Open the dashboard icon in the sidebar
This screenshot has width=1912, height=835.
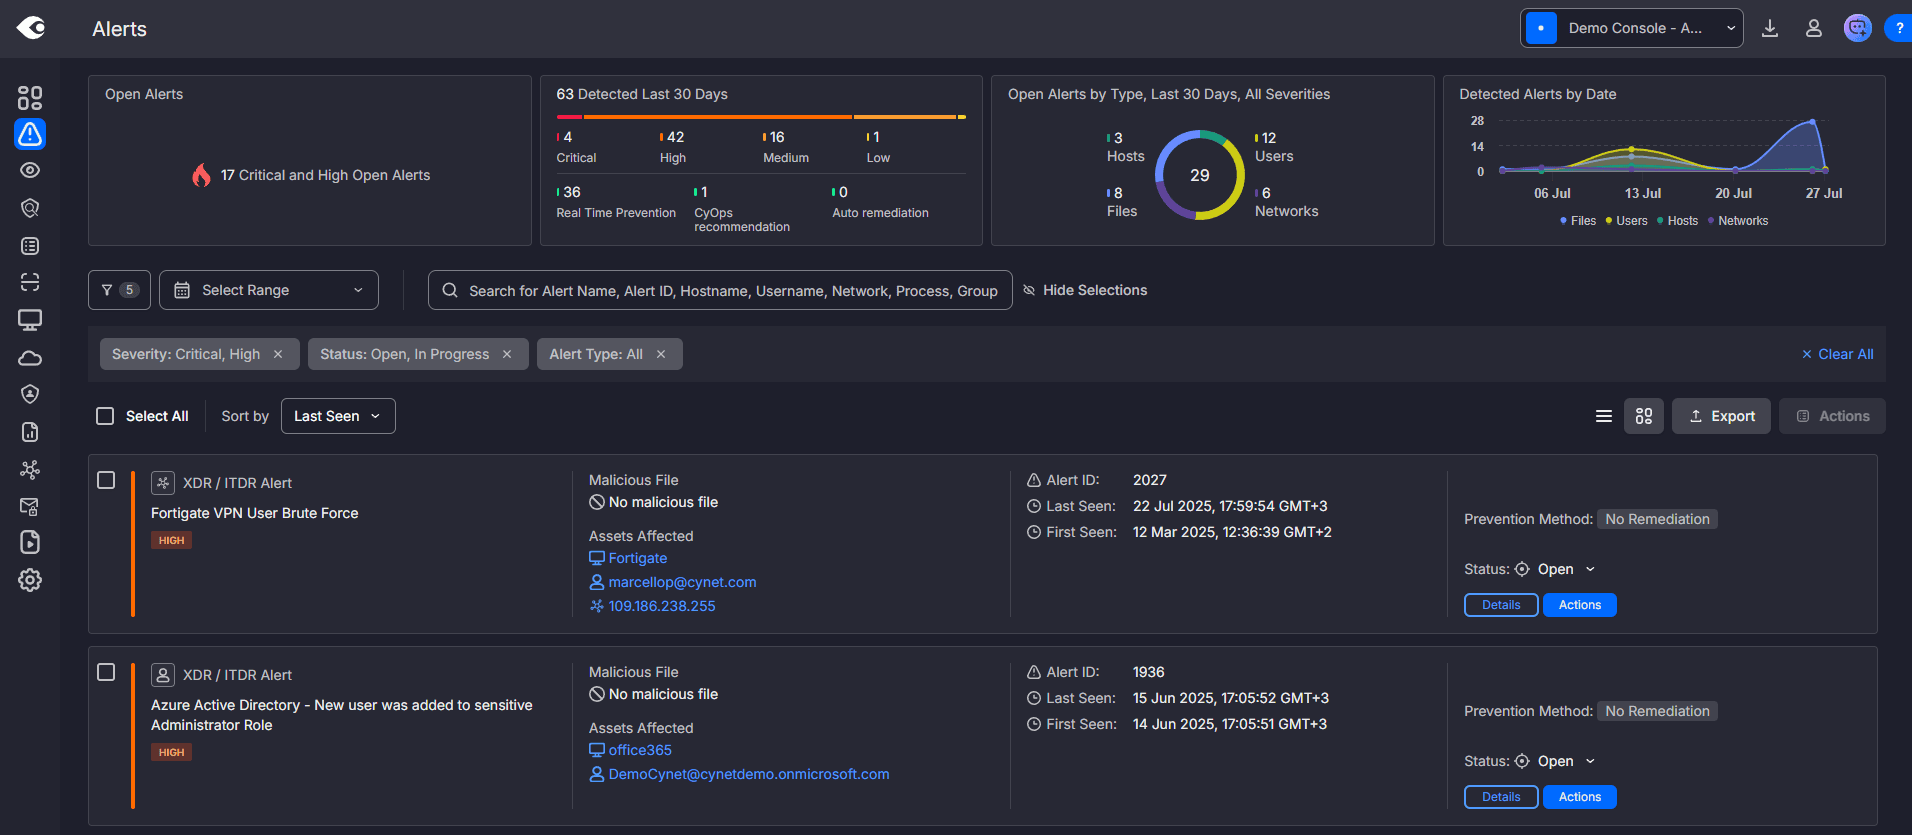[x=30, y=97]
